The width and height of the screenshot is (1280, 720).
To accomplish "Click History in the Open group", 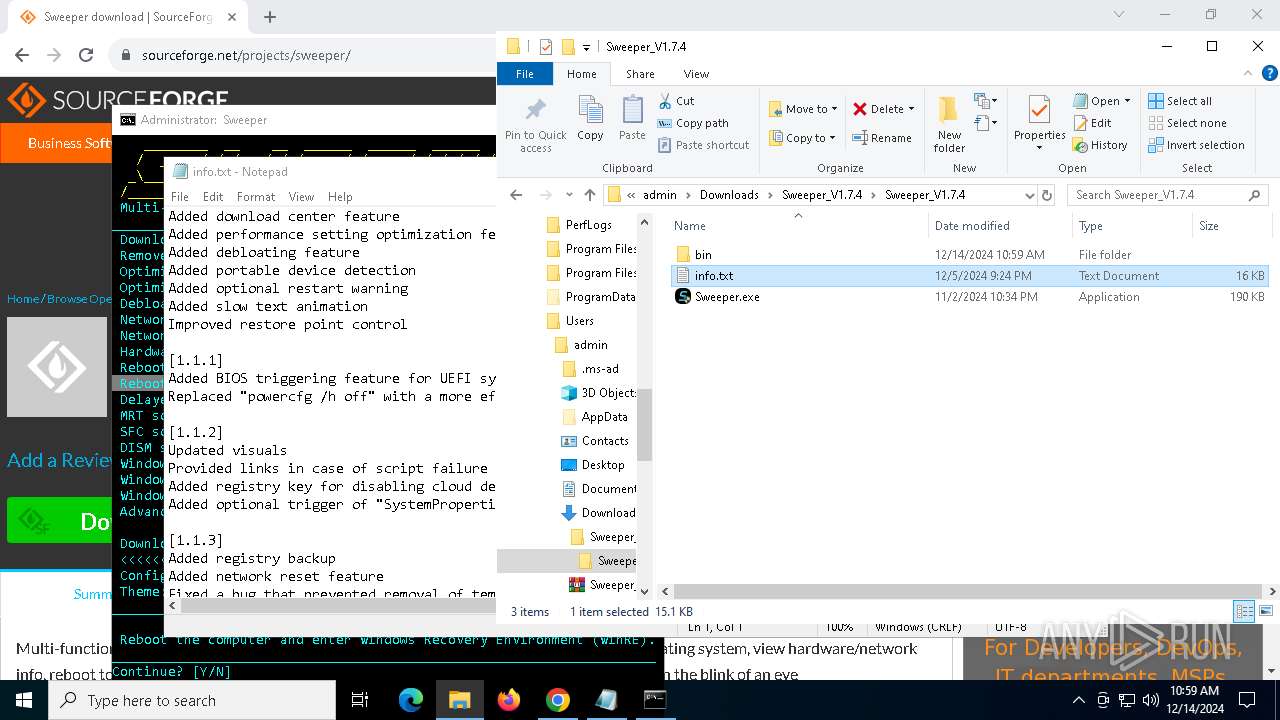I will pos(1100,145).
